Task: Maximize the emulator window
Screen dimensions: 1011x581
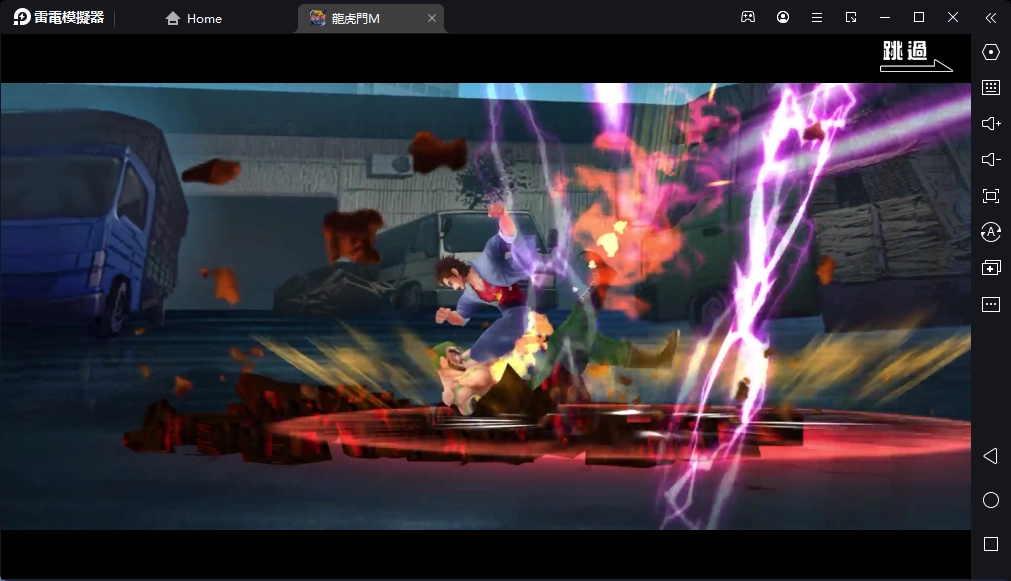Action: [919, 17]
